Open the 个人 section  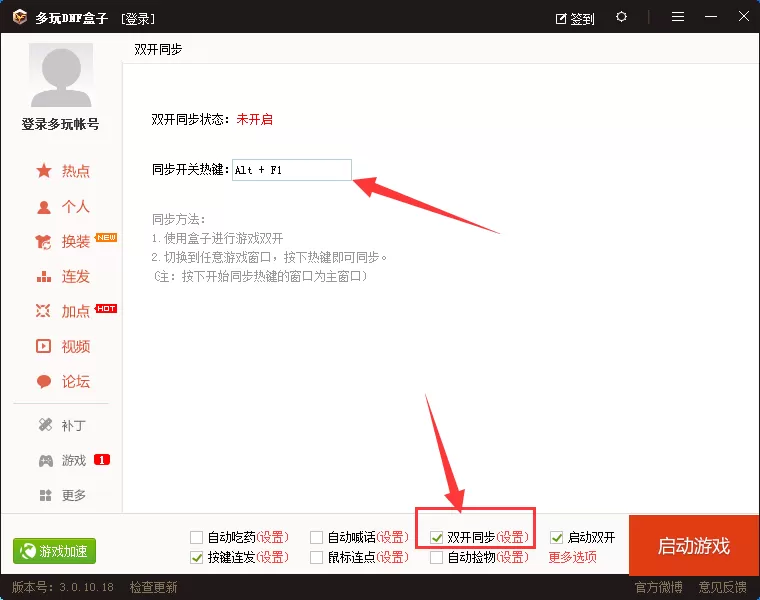coord(76,207)
